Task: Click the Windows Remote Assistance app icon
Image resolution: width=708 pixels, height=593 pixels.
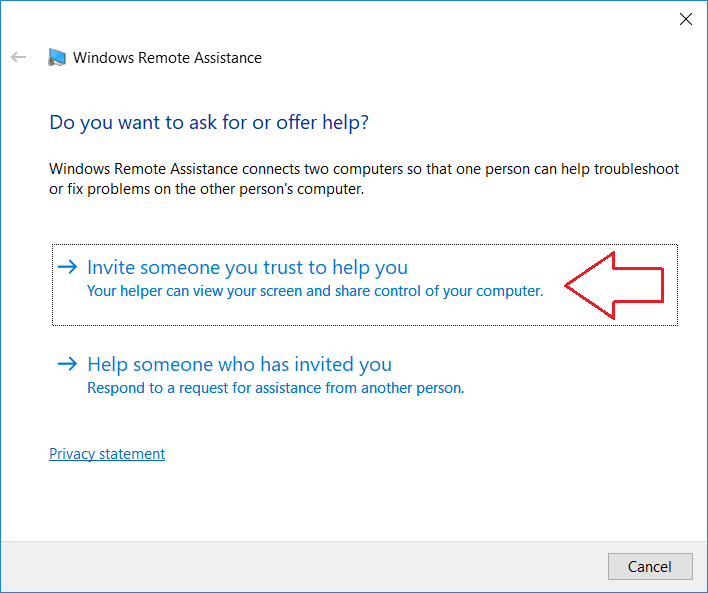Action: (x=57, y=57)
